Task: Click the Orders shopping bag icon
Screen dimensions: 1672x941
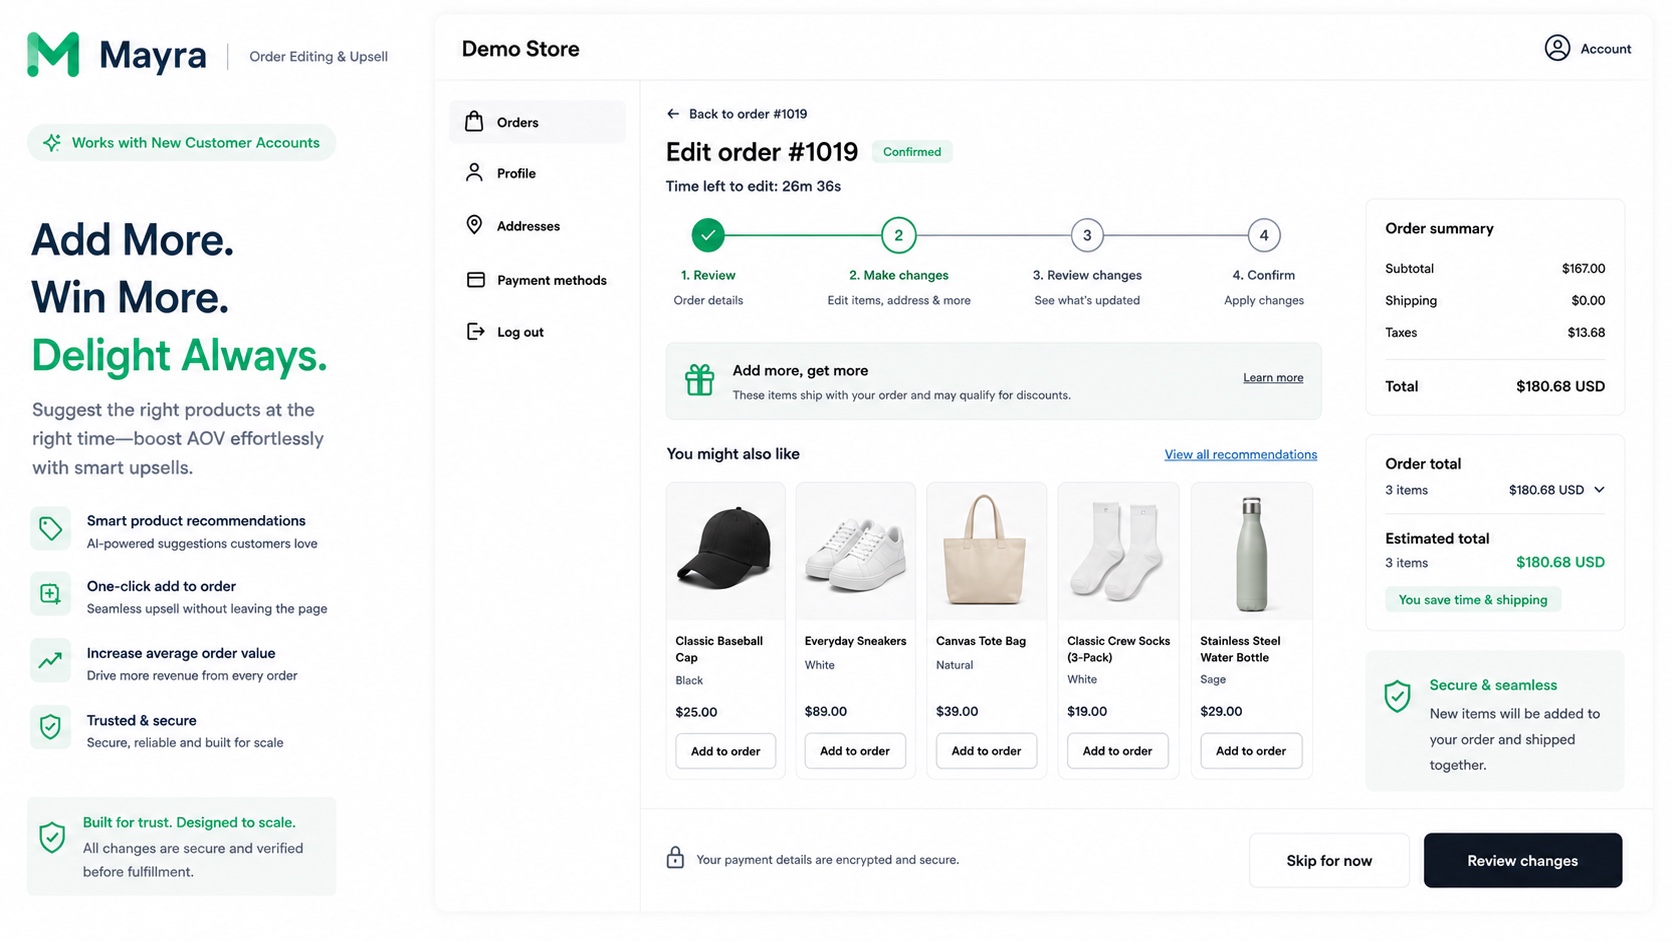Action: (x=474, y=122)
